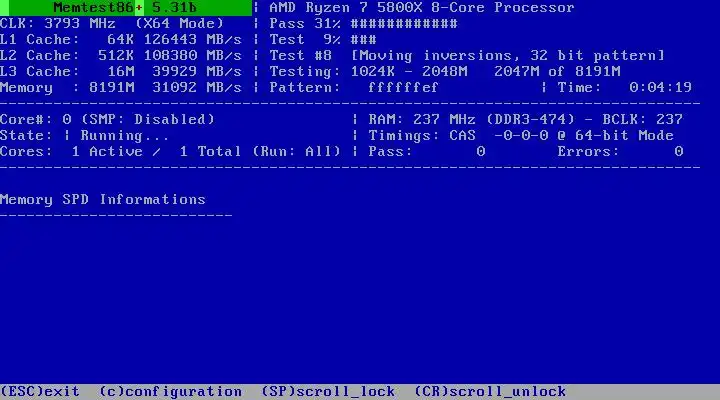The image size is (720, 400).
Task: Click the Errors: 0 counter
Action: pos(620,152)
